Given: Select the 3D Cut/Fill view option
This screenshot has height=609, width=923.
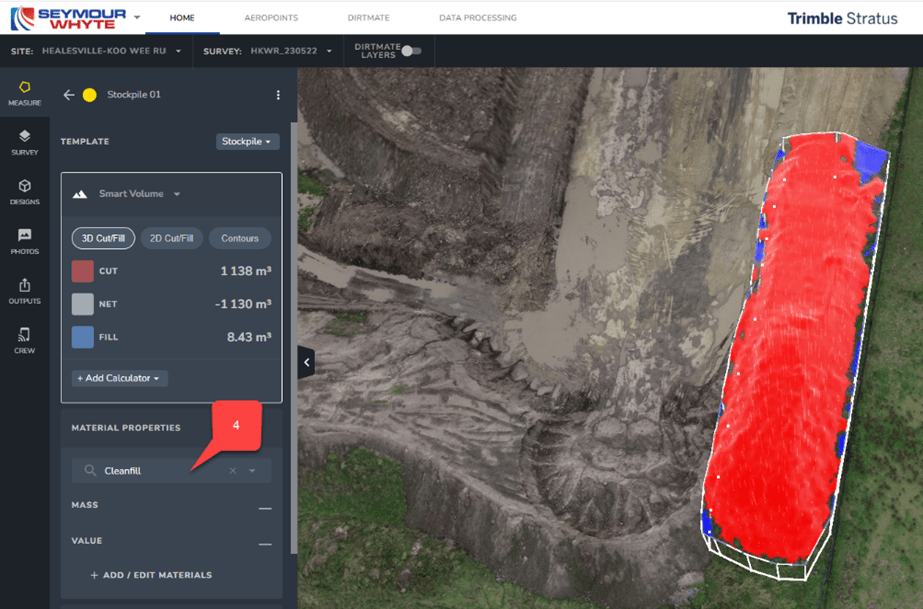Looking at the screenshot, I should pyautogui.click(x=103, y=238).
